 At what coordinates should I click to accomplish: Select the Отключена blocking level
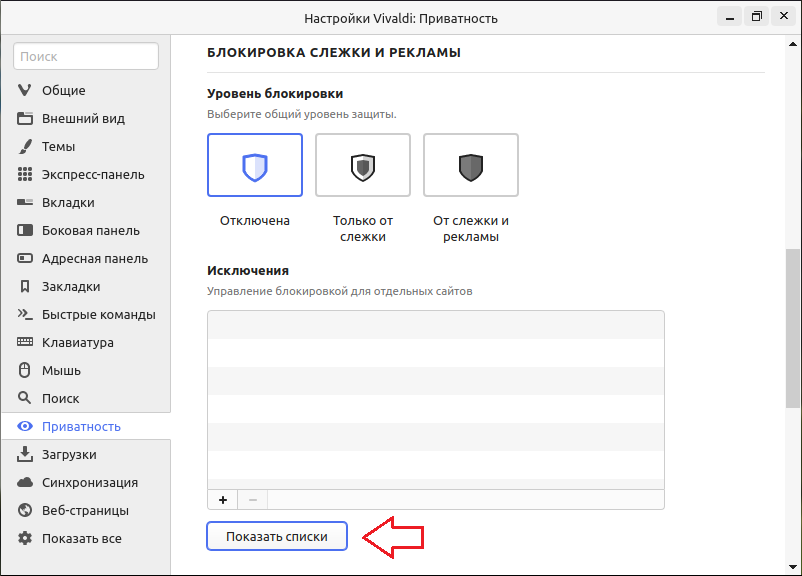click(x=255, y=165)
